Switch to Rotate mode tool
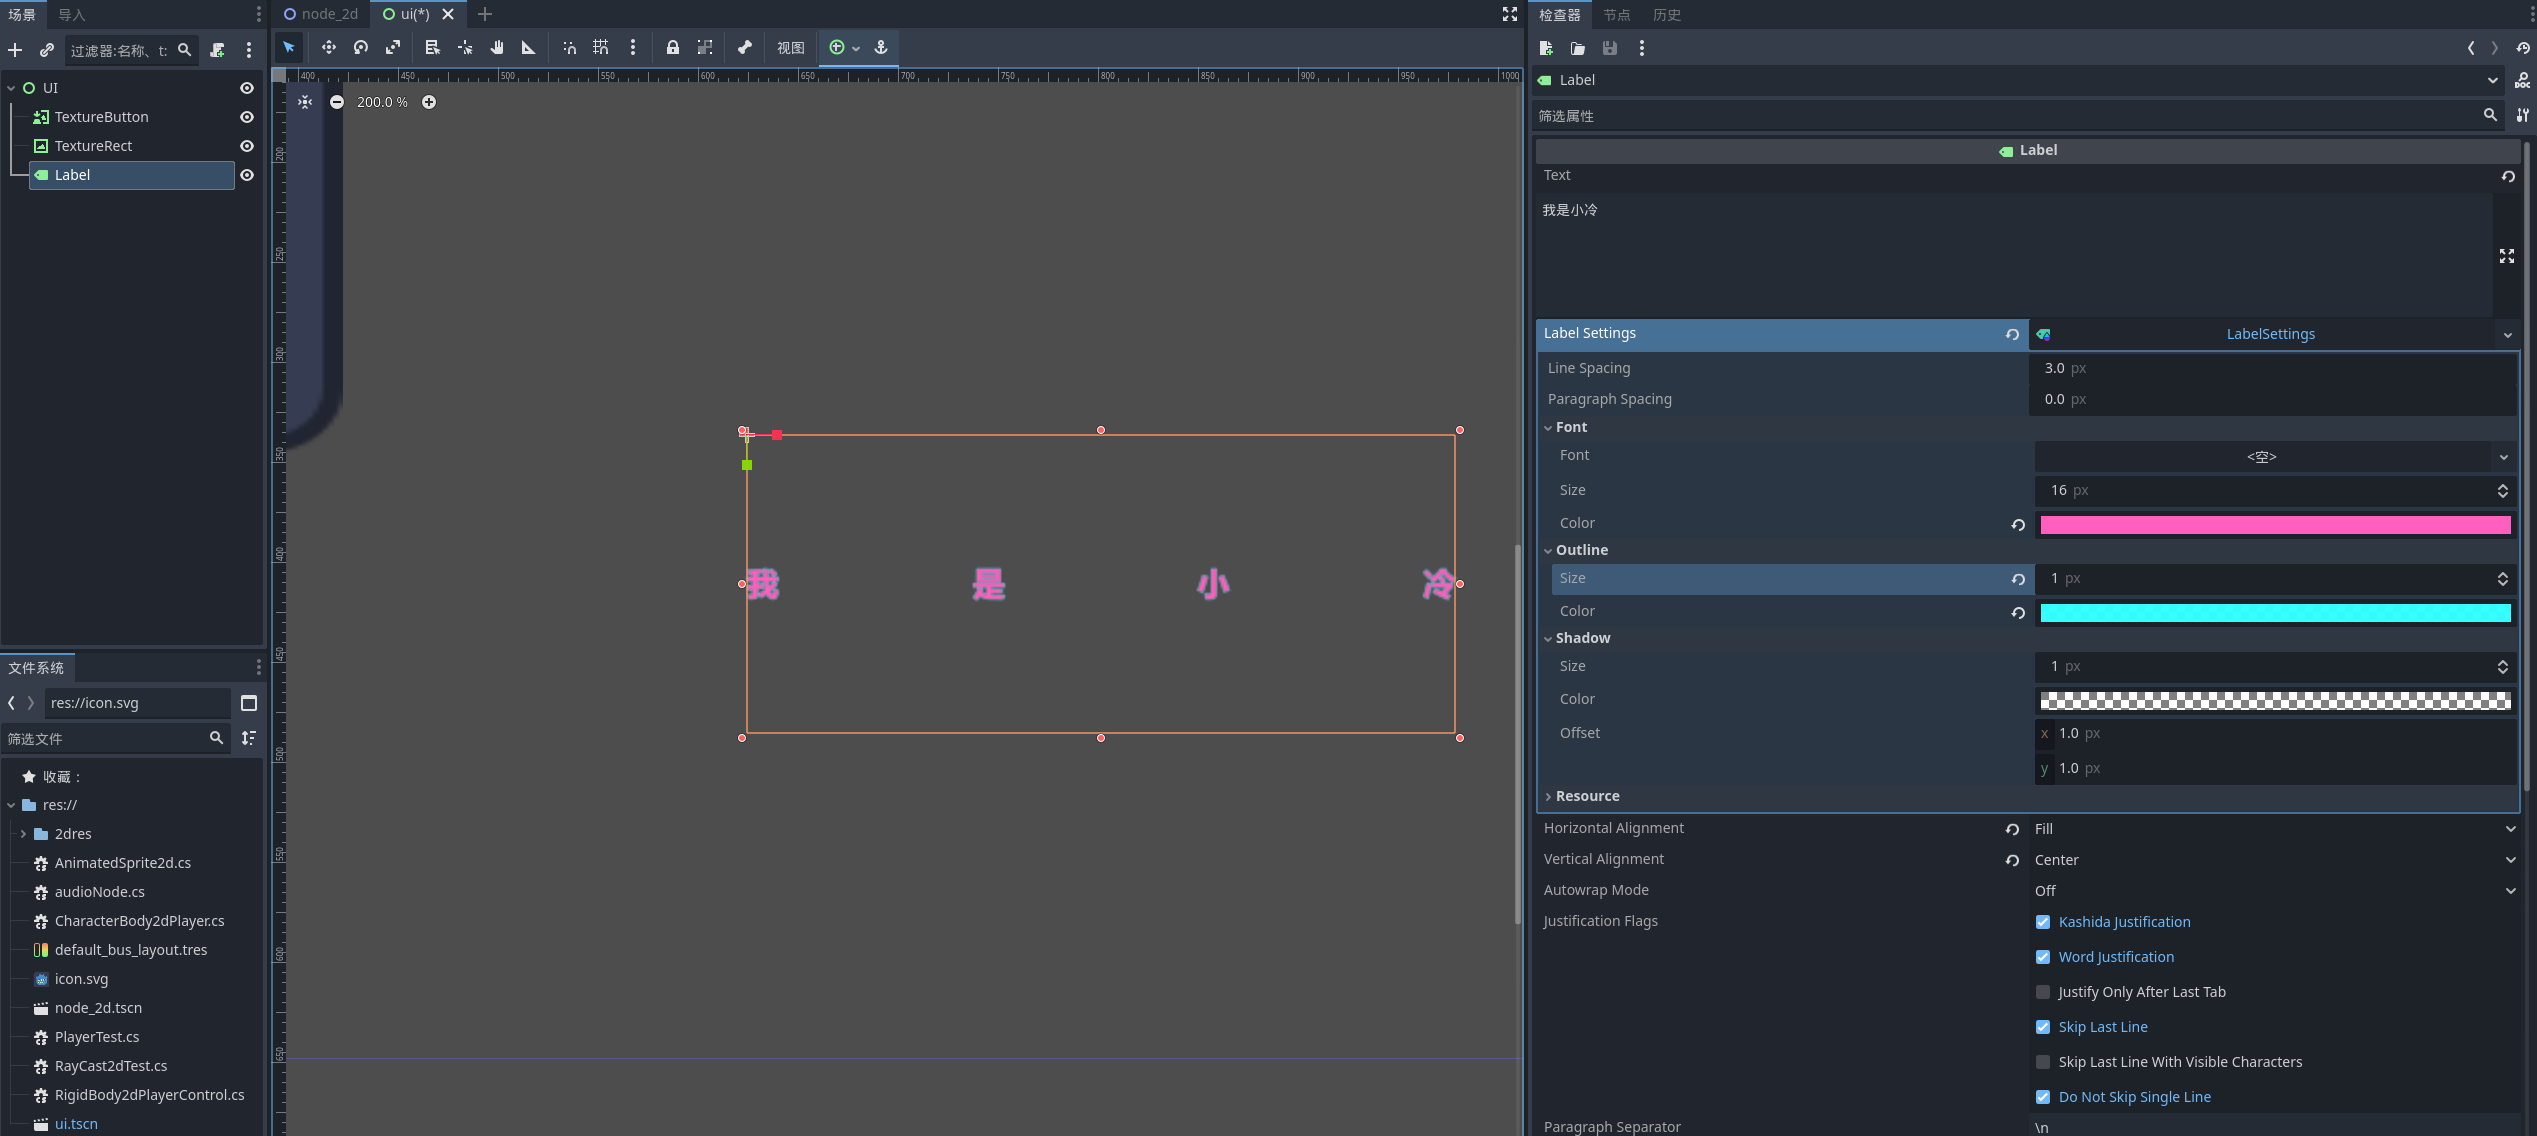This screenshot has width=2537, height=1136. tap(361, 47)
